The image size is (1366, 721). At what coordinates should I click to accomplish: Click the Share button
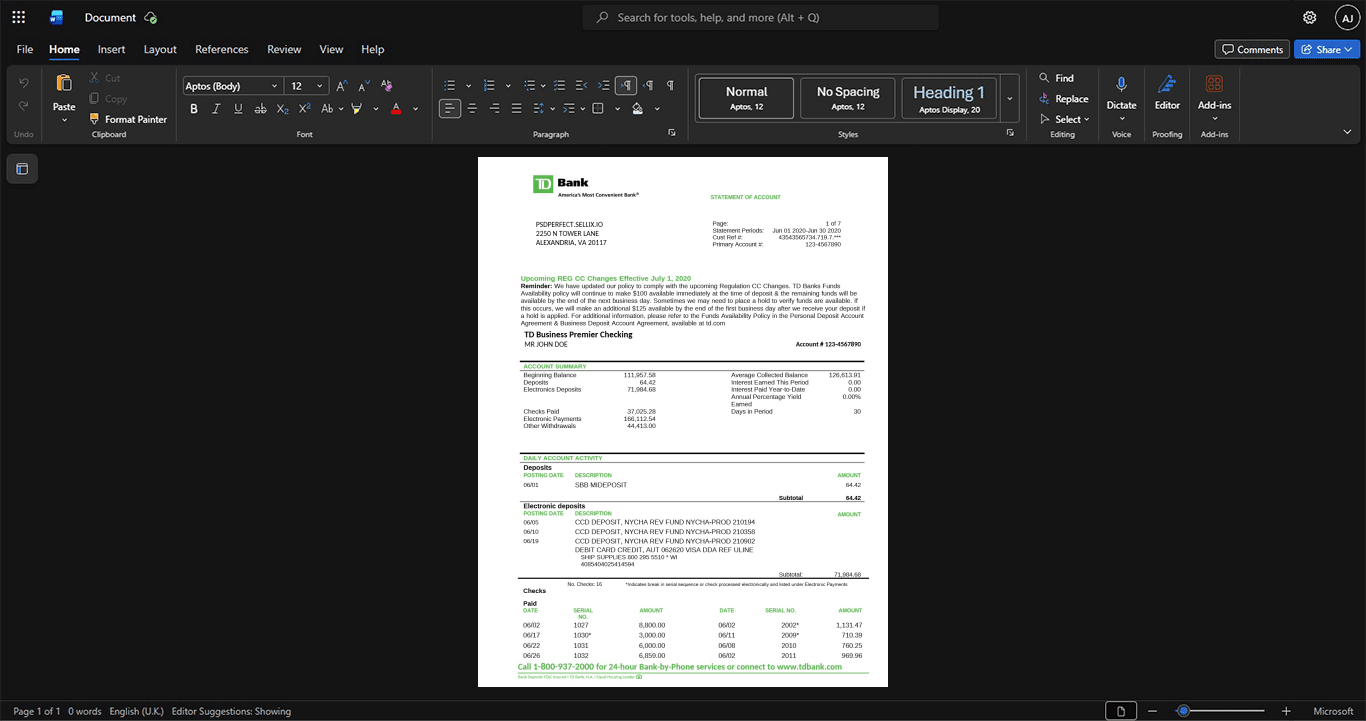[1327, 49]
